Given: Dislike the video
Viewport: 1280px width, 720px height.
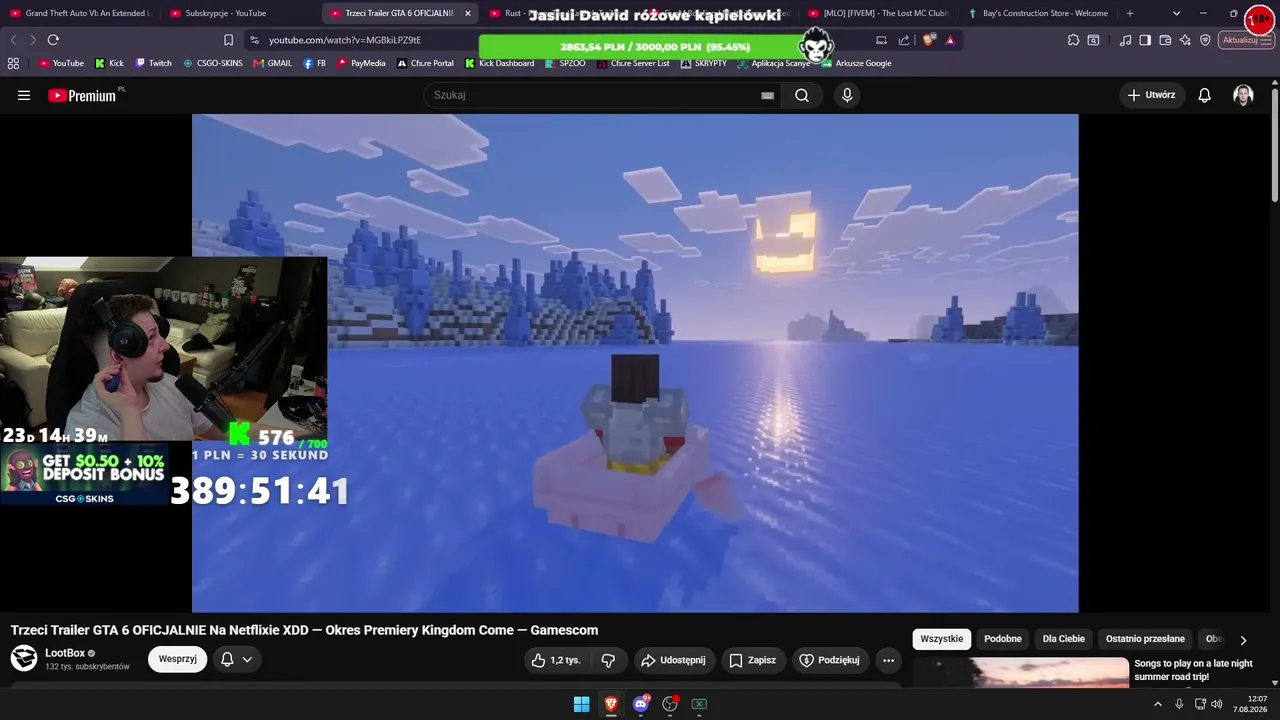Looking at the screenshot, I should (608, 660).
